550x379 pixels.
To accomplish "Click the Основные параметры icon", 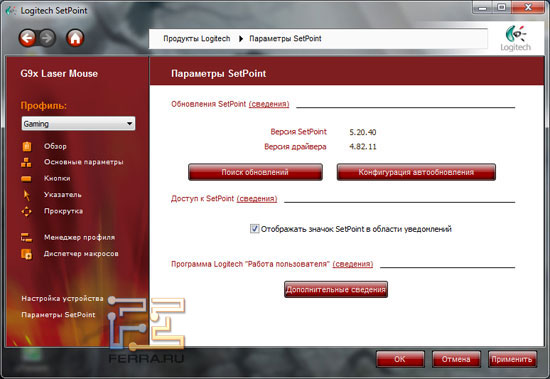I will pos(26,162).
